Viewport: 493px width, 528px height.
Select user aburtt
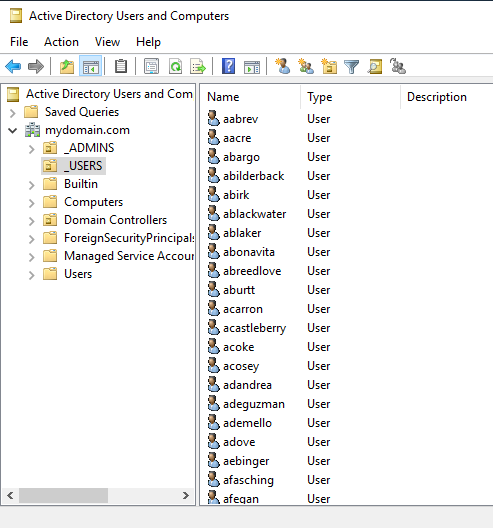click(x=239, y=290)
